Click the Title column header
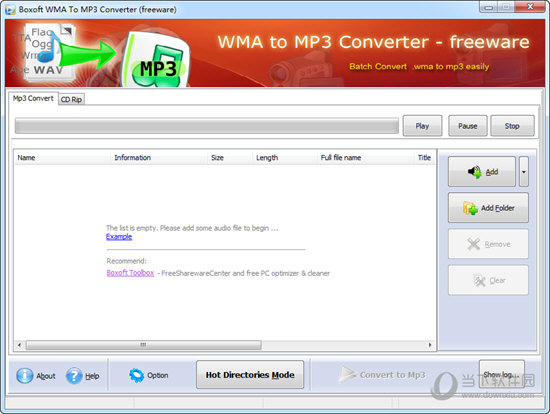This screenshot has height=414, width=550. [425, 158]
